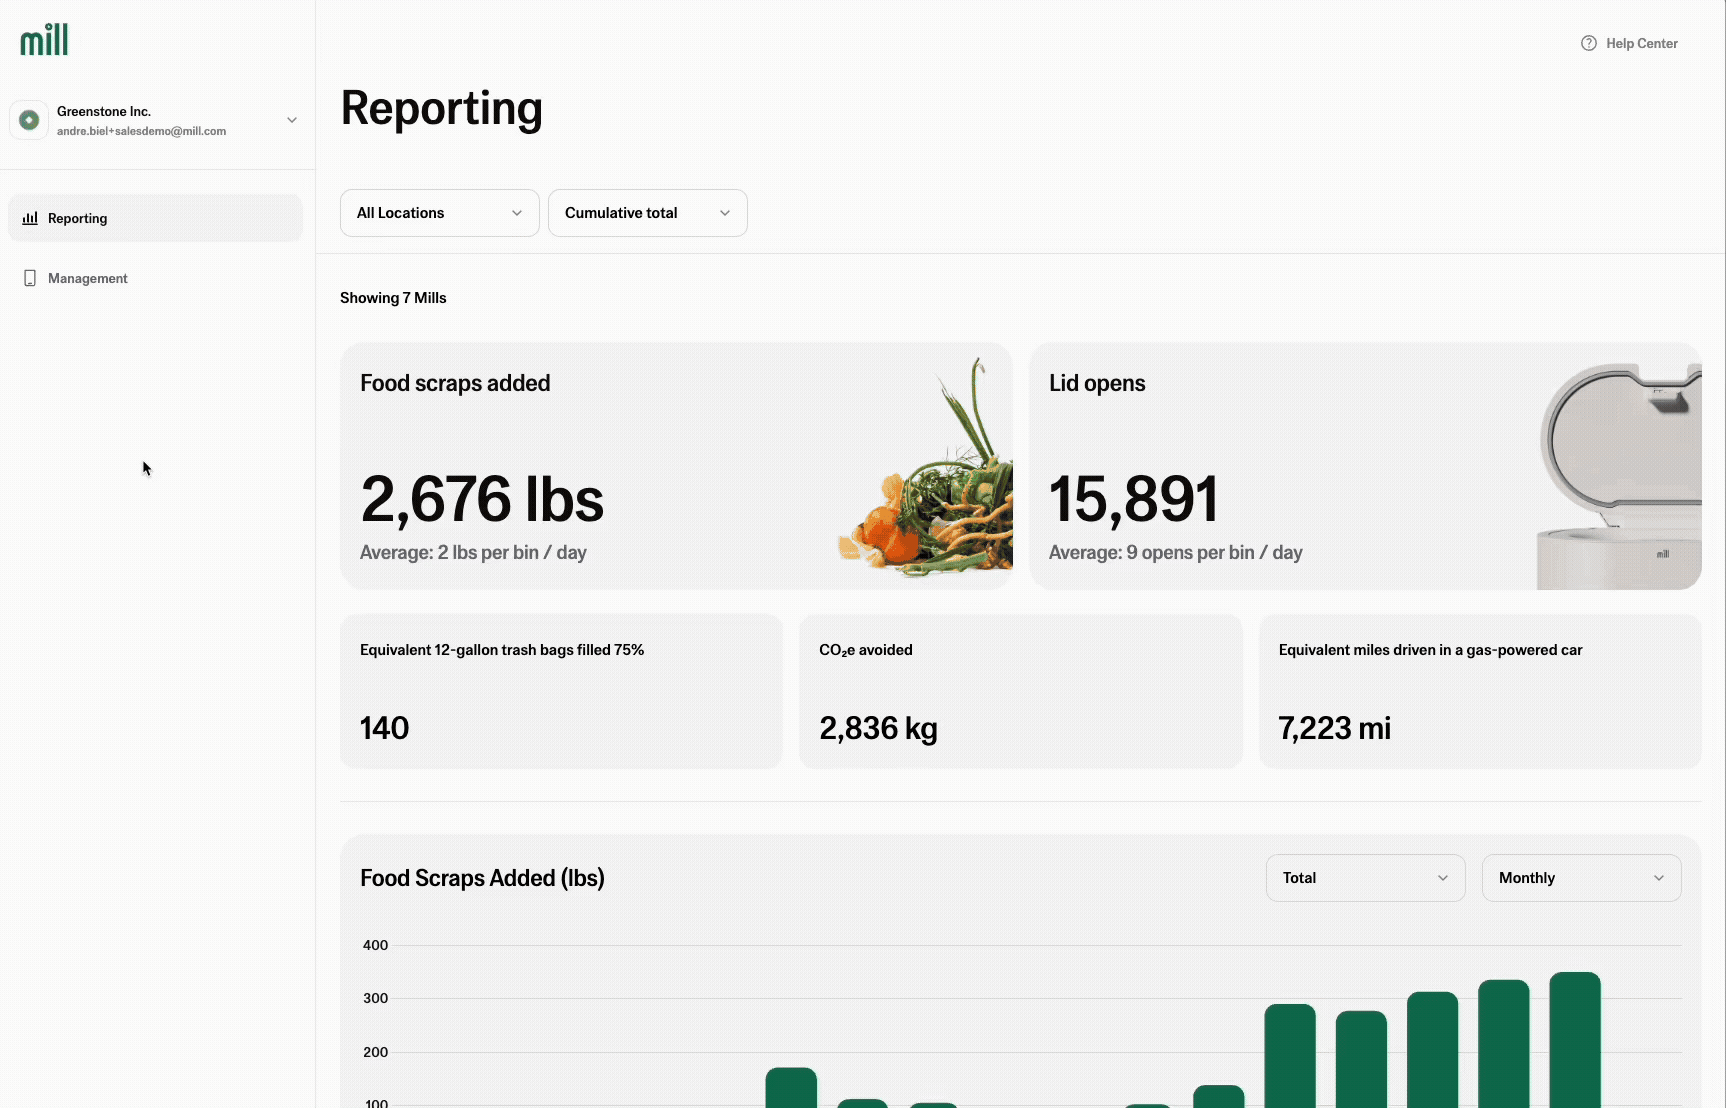Click the Mill logo

[x=44, y=40]
